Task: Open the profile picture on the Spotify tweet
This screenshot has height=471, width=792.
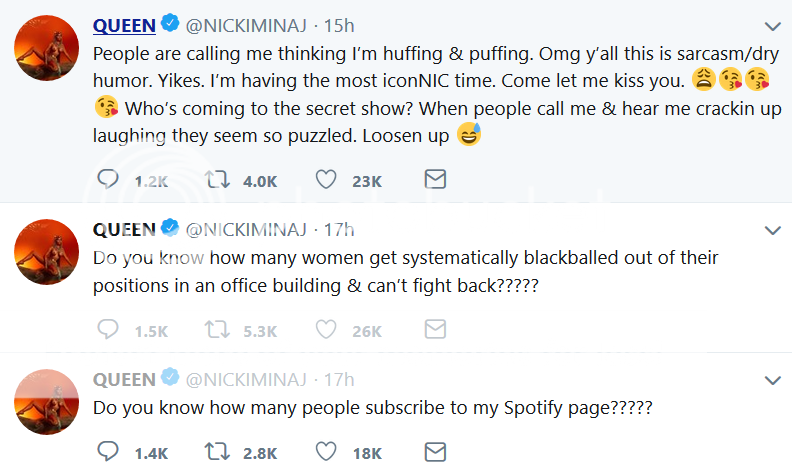Action: pos(46,402)
